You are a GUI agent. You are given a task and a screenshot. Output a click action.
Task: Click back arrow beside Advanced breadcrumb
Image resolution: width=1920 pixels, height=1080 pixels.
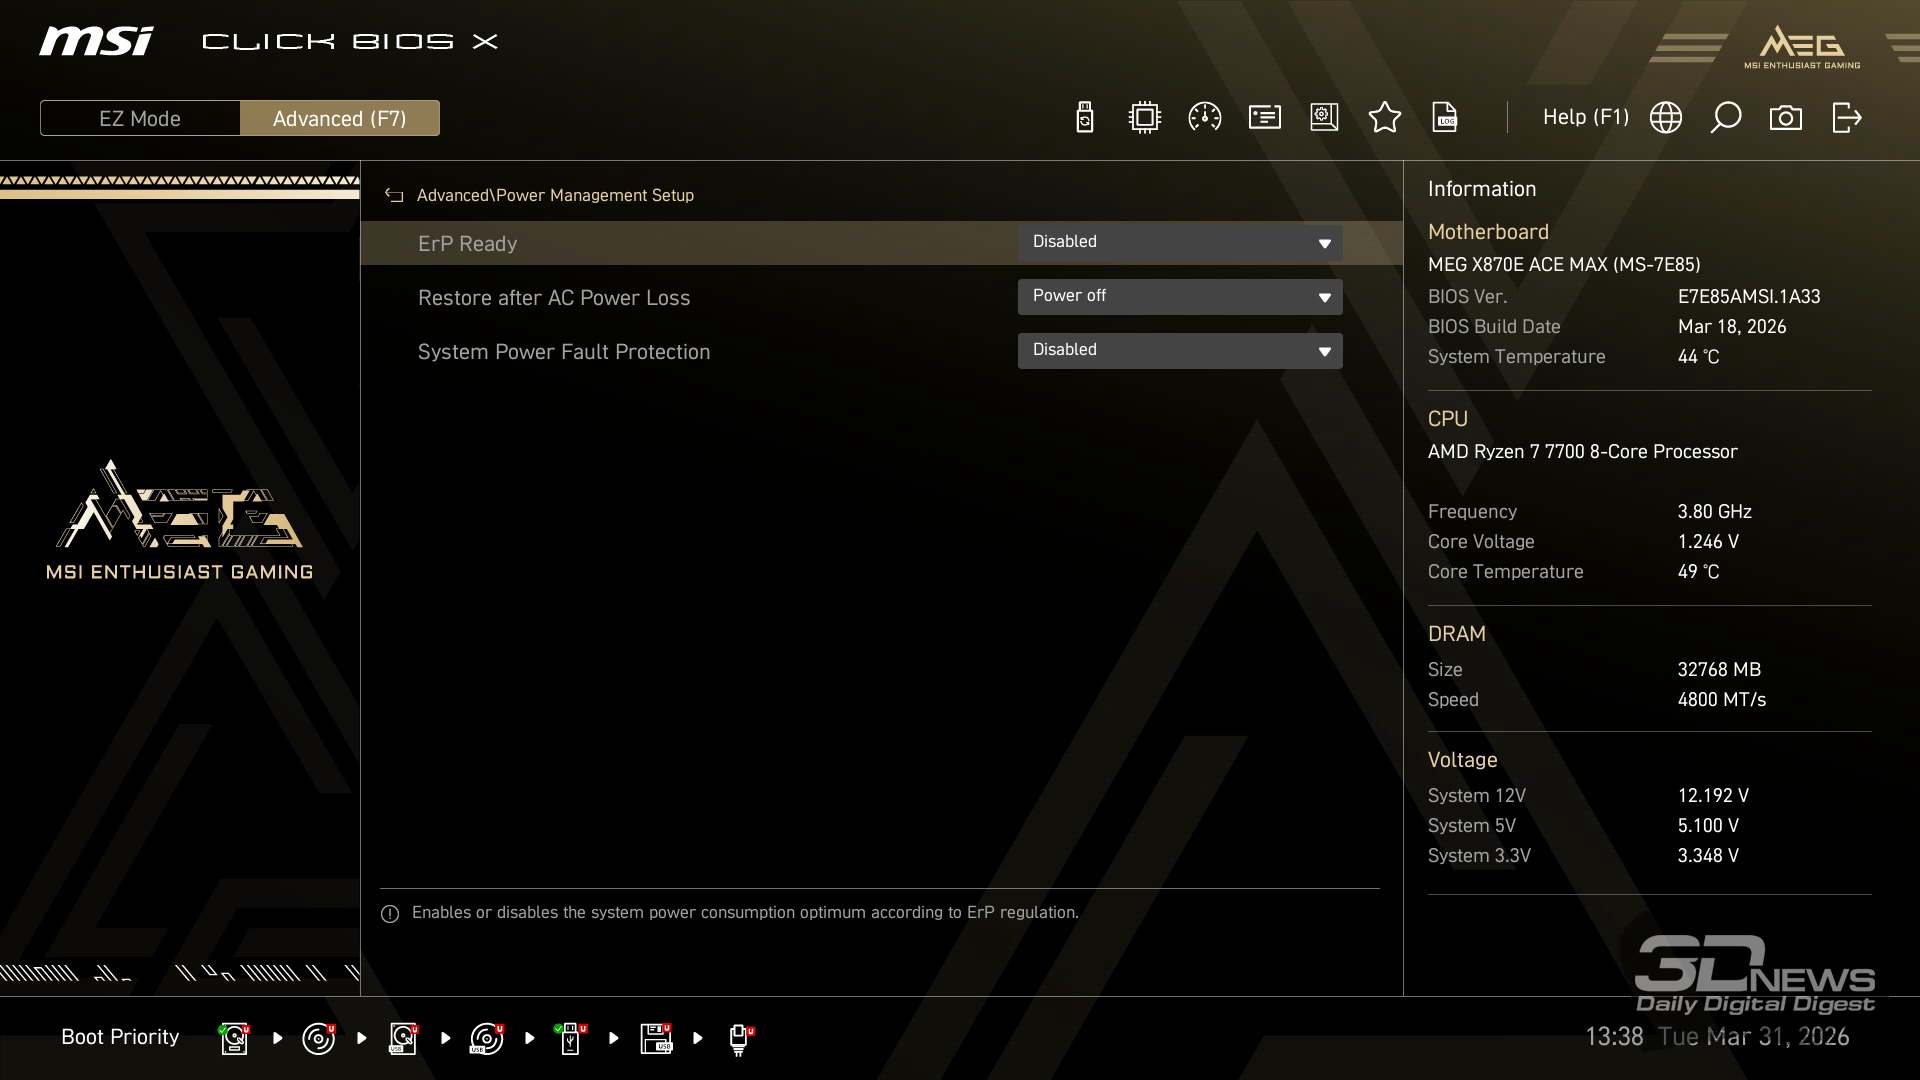click(x=394, y=196)
